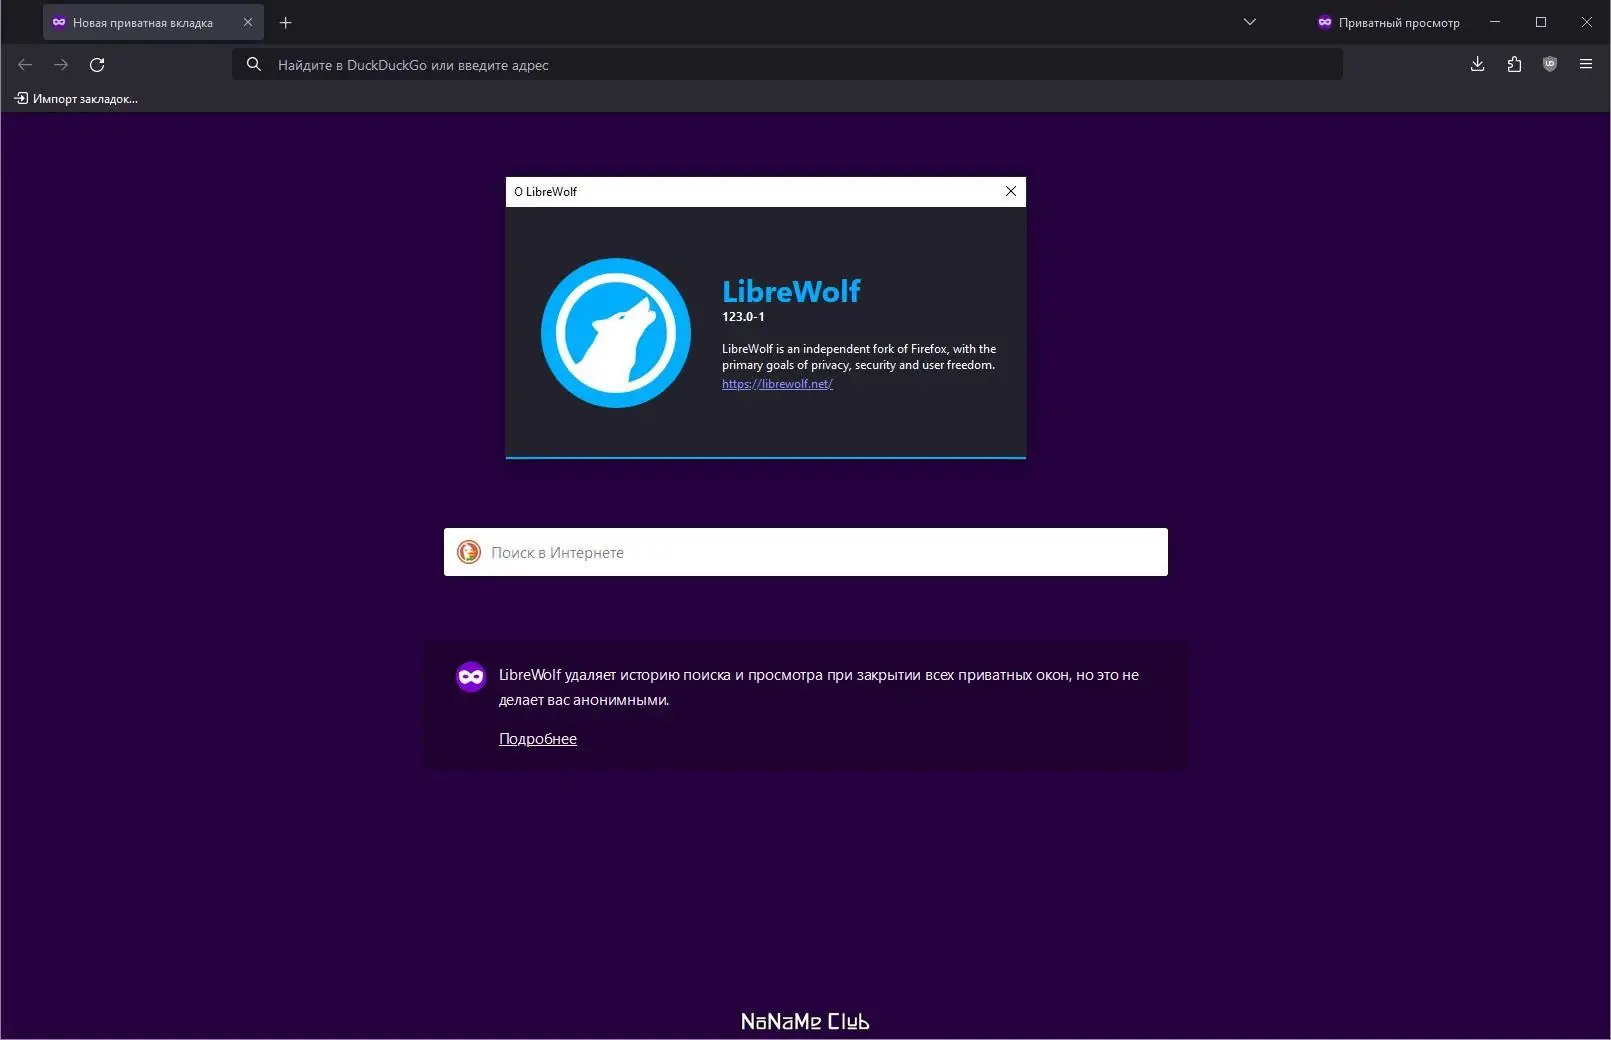
Task: Expand the list all tabs dropdown
Action: (x=1249, y=22)
